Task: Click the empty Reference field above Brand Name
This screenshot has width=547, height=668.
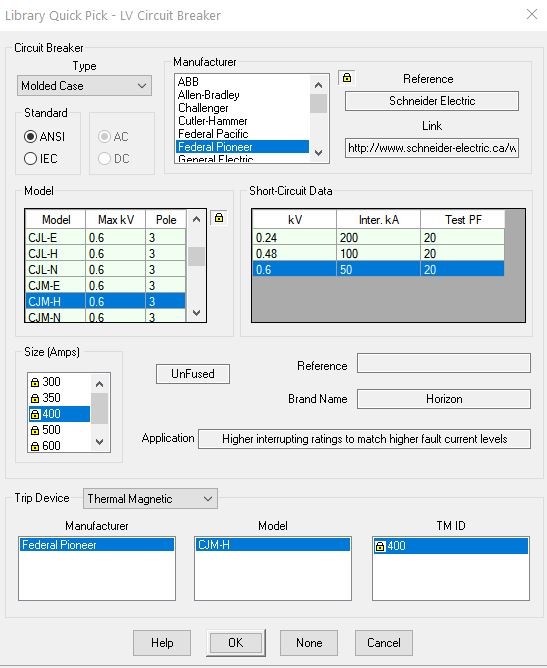Action: [444, 363]
